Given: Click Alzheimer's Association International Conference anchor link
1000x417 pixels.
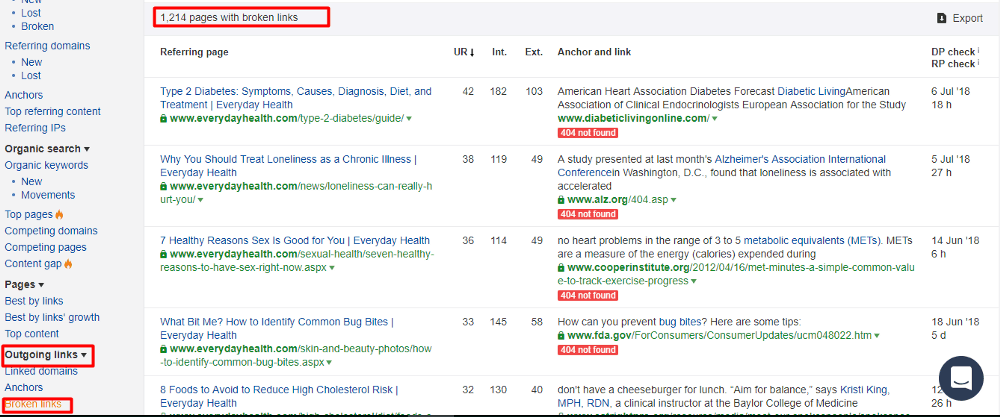Looking at the screenshot, I should coord(721,166).
